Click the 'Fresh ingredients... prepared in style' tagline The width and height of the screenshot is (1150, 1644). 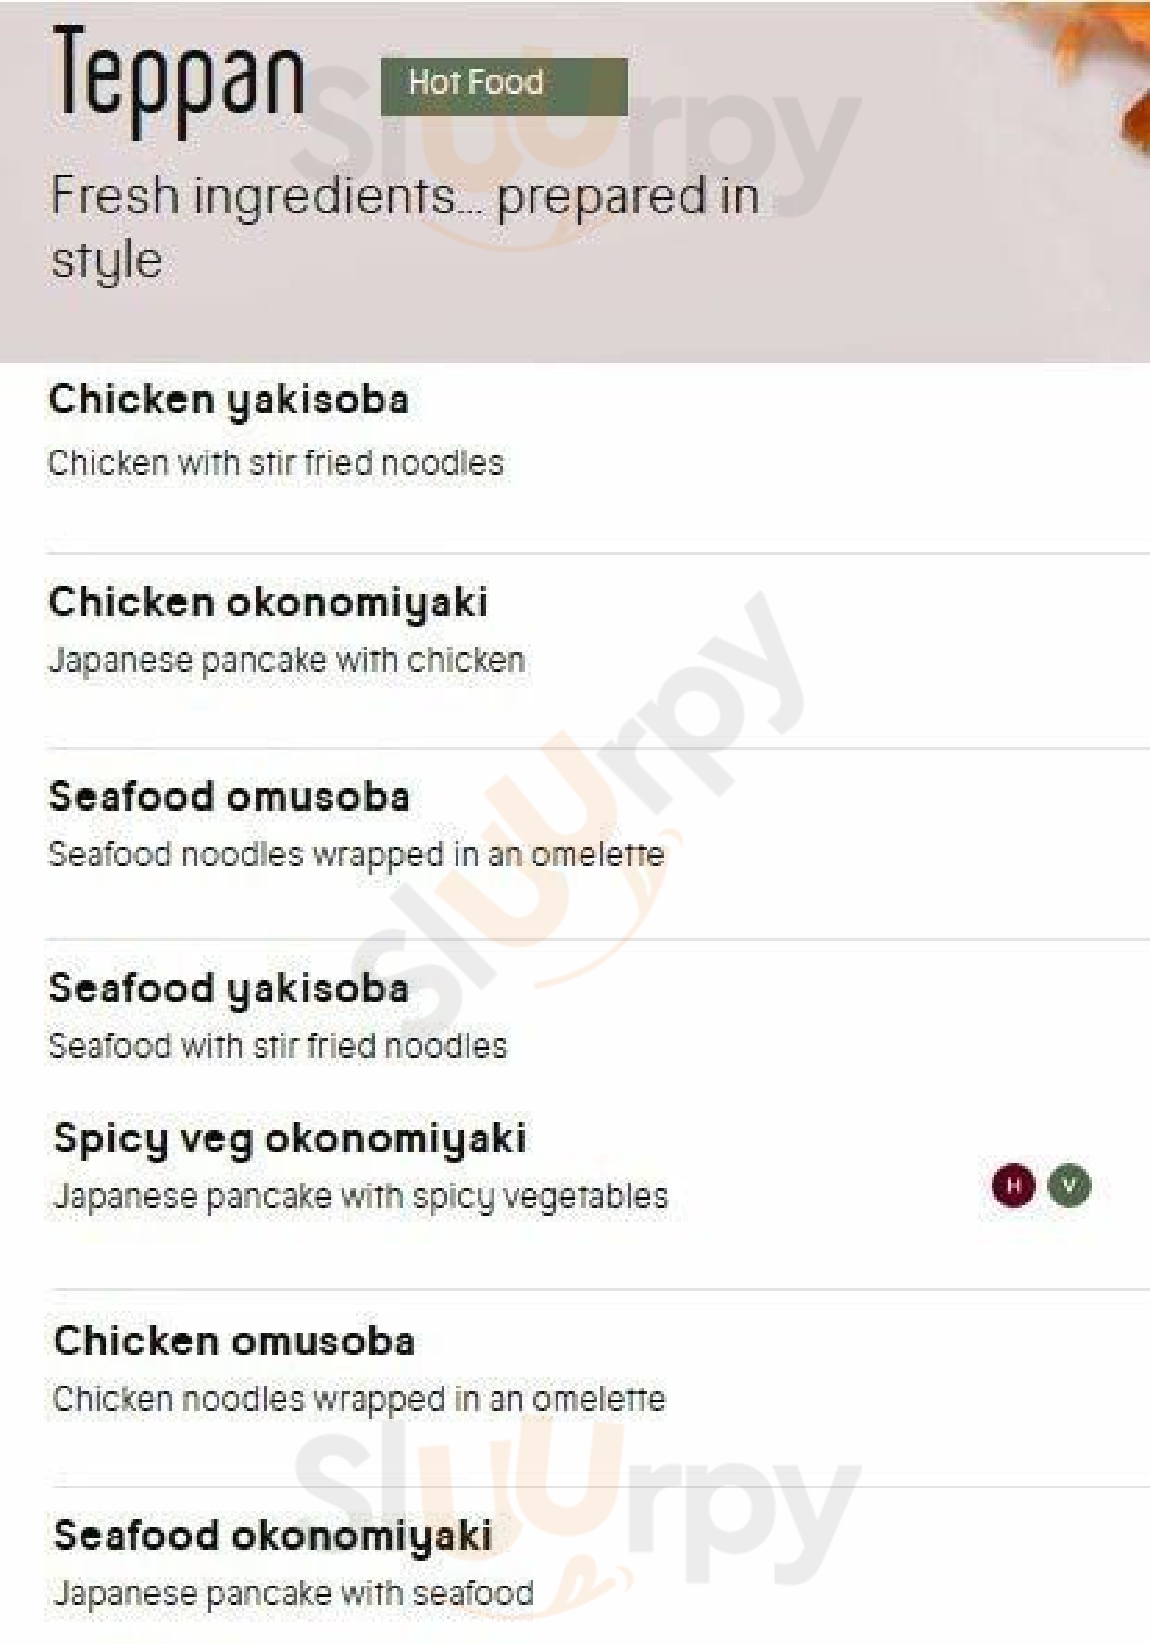click(405, 226)
